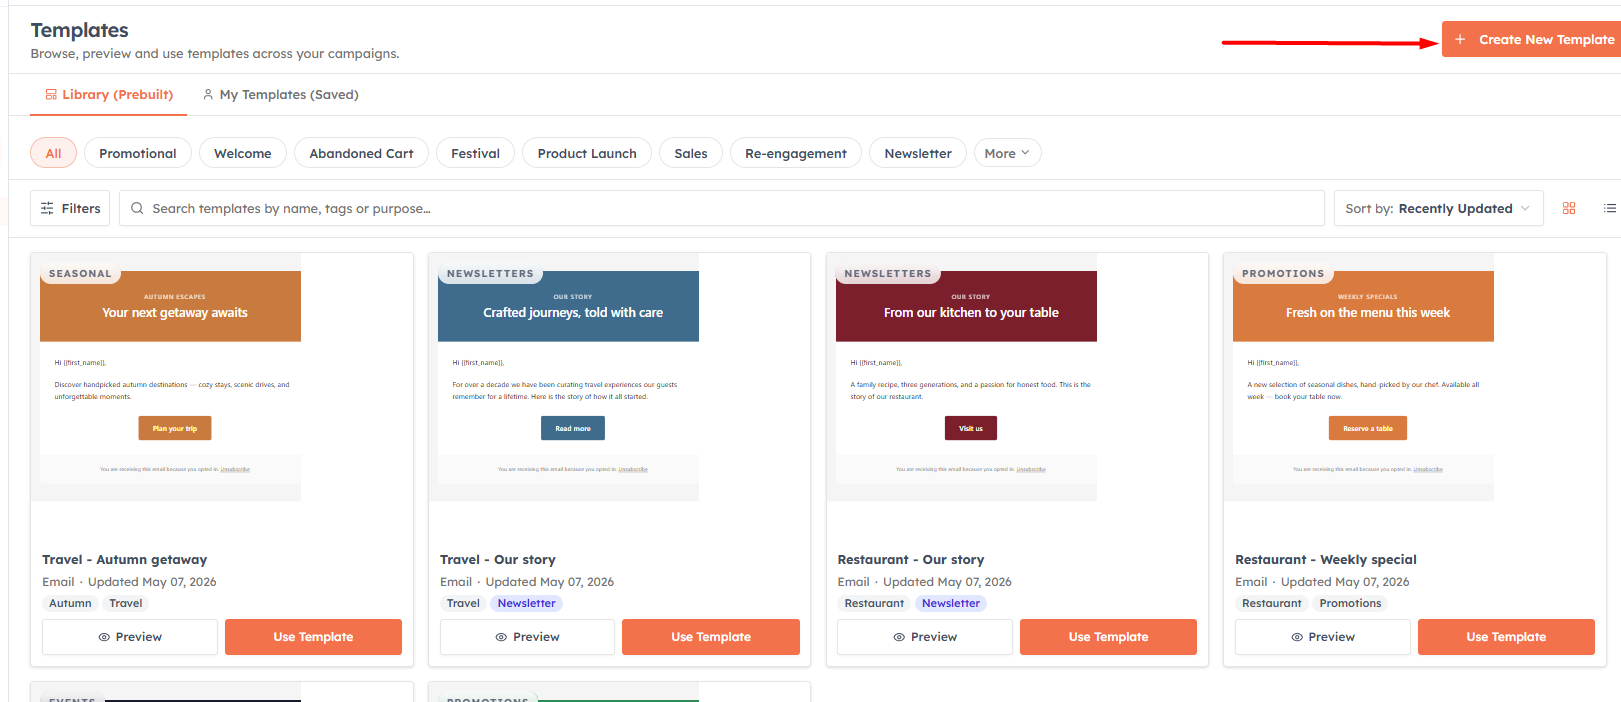Click the Templates page heading
Image resolution: width=1621 pixels, height=702 pixels.
(x=80, y=30)
